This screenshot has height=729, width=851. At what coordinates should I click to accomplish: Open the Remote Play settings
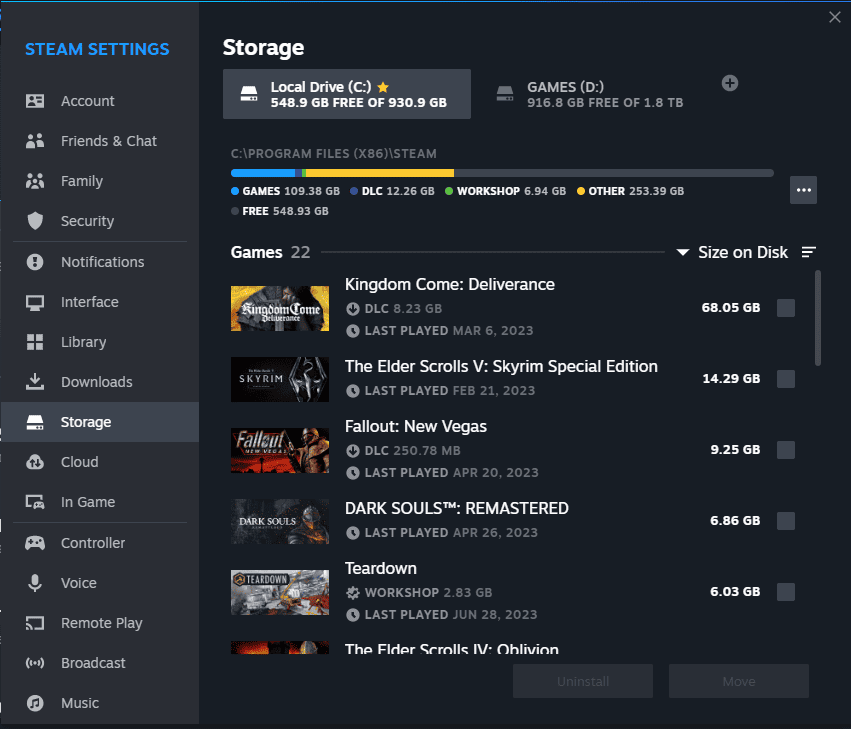point(100,623)
